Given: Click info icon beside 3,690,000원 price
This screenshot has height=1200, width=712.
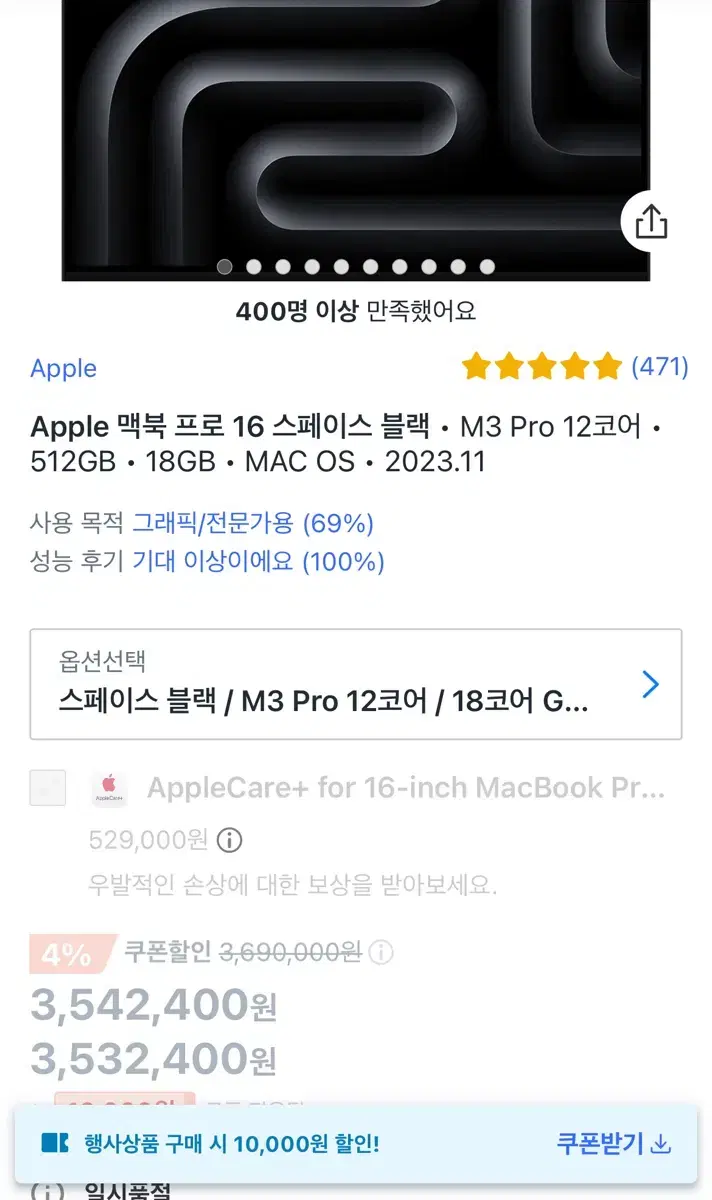Looking at the screenshot, I should [381, 953].
